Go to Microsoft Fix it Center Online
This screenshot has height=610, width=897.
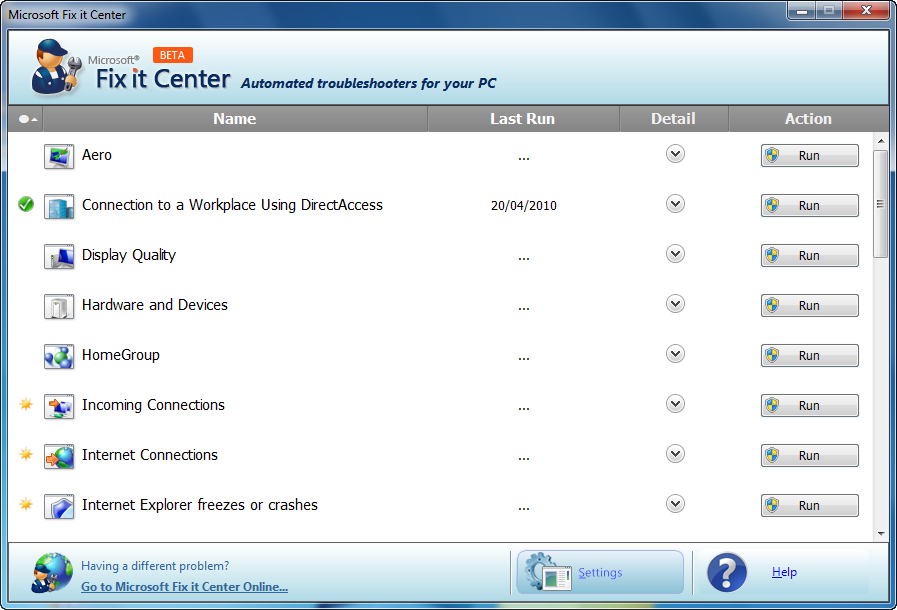pyautogui.click(x=184, y=587)
